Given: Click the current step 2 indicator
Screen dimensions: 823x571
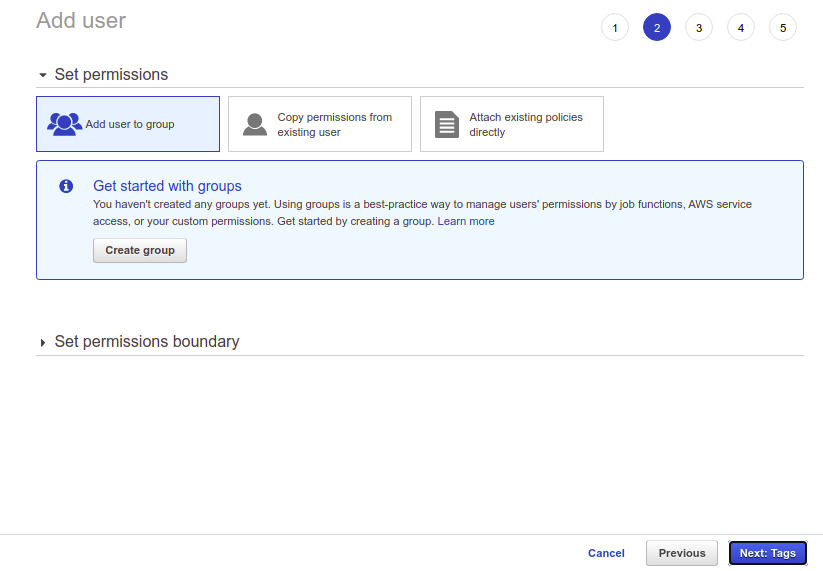Looking at the screenshot, I should [x=657, y=28].
